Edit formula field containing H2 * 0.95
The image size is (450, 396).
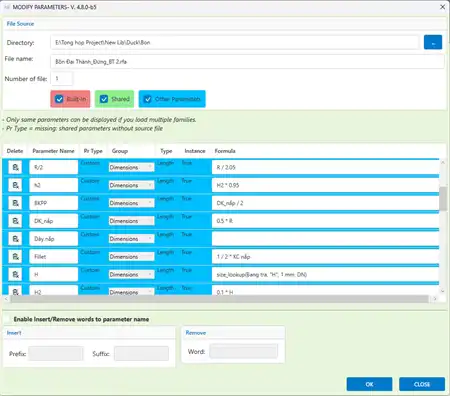pyautogui.click(x=325, y=185)
